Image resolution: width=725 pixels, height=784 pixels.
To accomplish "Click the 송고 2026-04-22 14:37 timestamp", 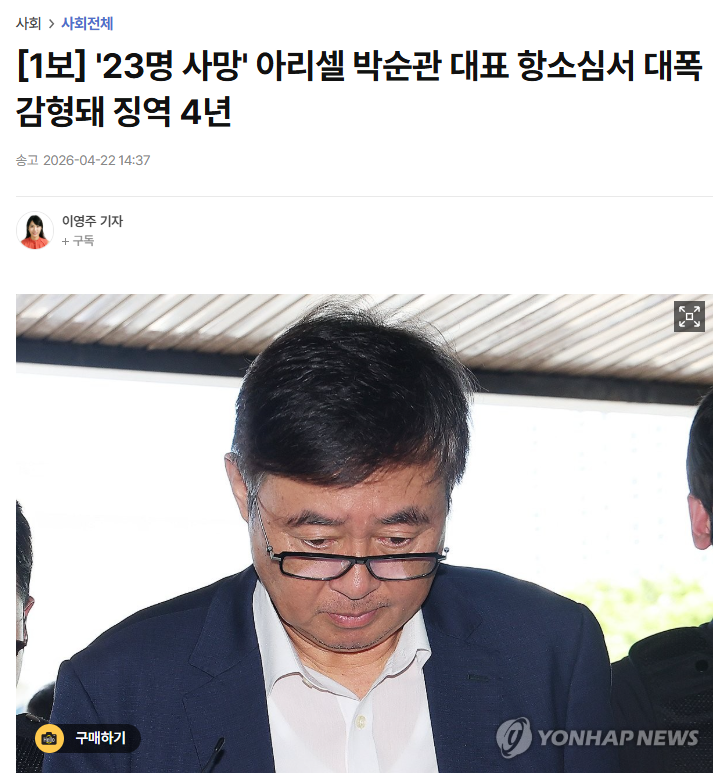I will tap(83, 160).
